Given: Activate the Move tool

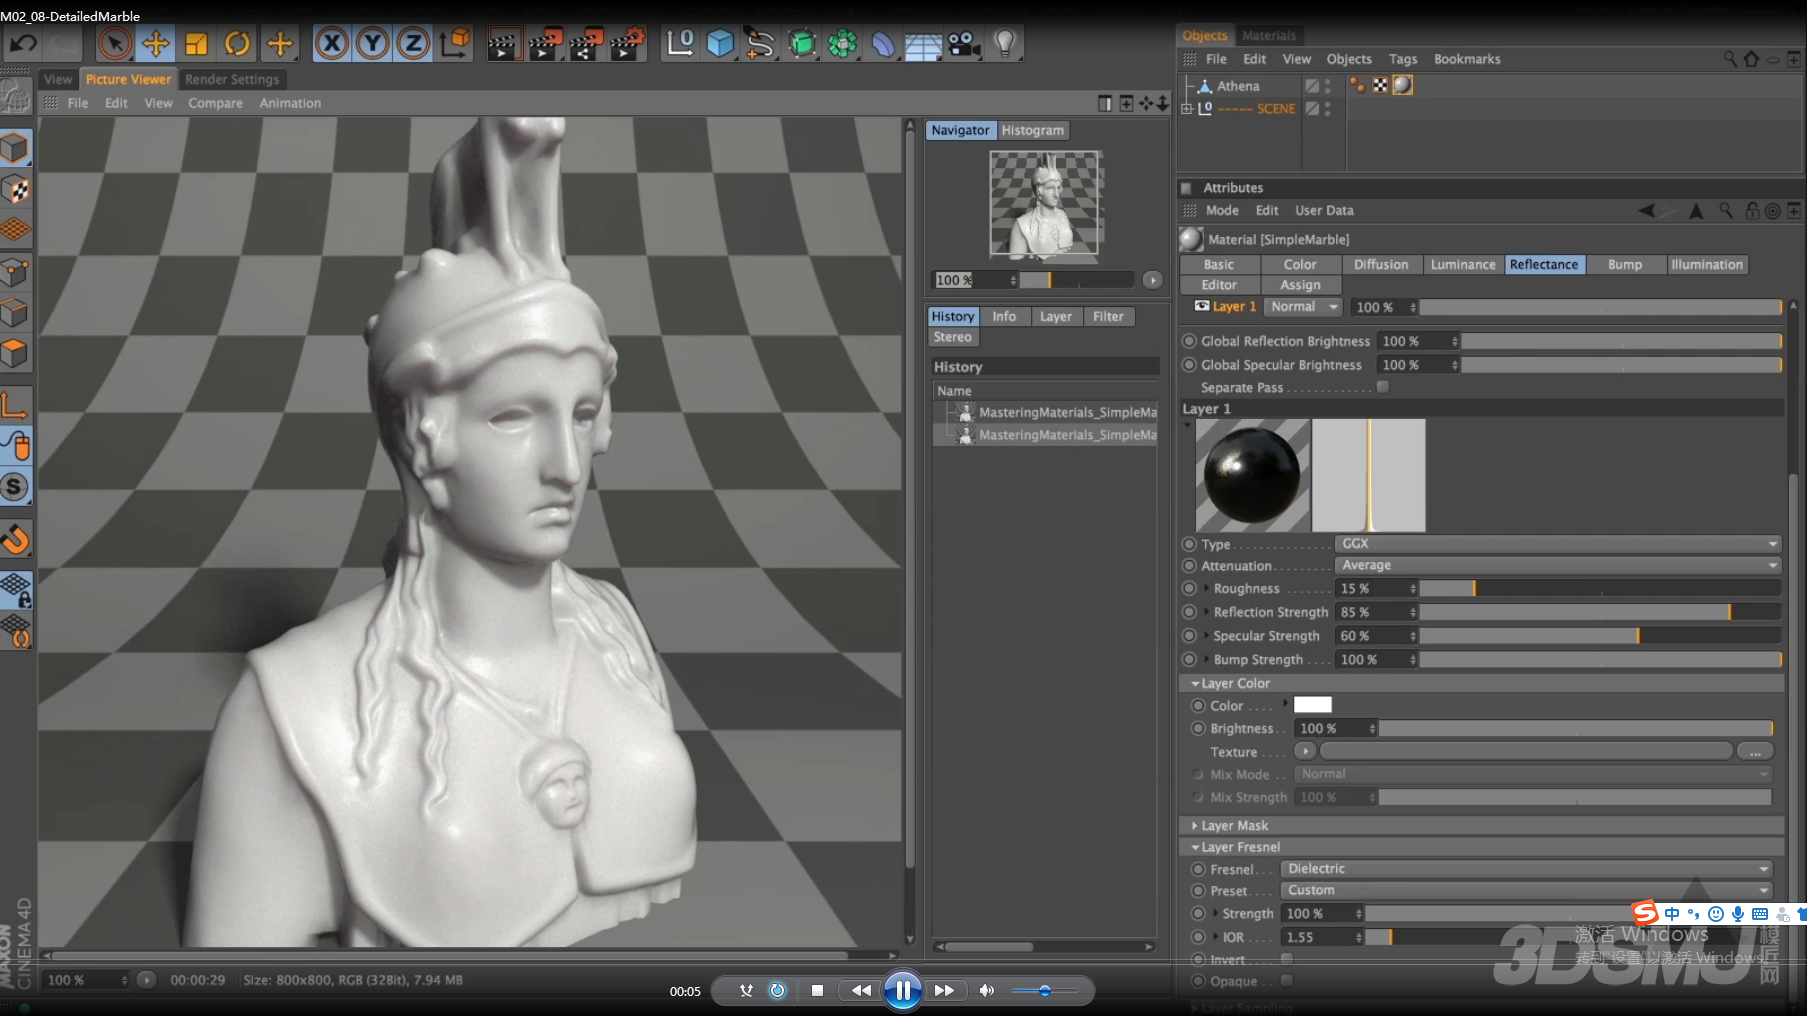Looking at the screenshot, I should pyautogui.click(x=156, y=44).
